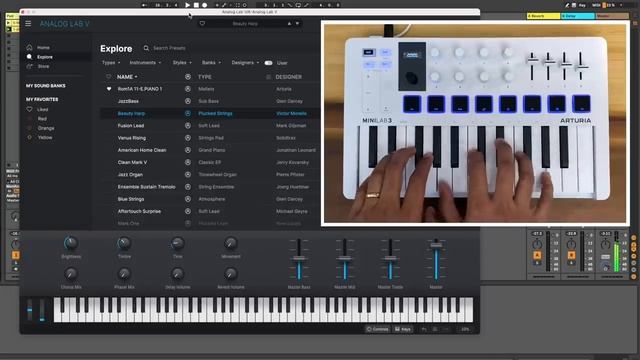Screen dimensions: 640x360
Task: Click the Arturia icon on the Jazz Organ row
Action: pyautogui.click(x=188, y=175)
